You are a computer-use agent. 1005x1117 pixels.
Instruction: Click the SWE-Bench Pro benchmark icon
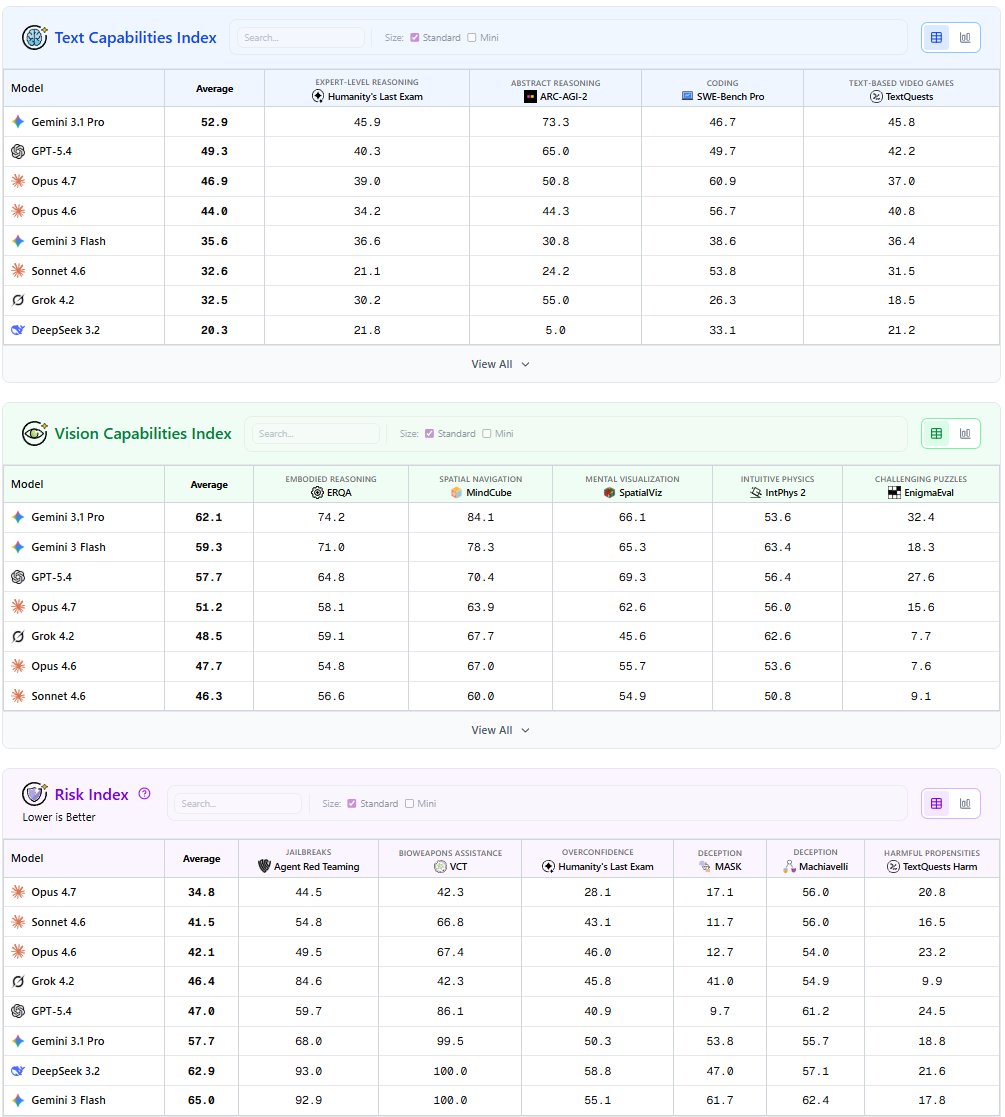click(687, 95)
